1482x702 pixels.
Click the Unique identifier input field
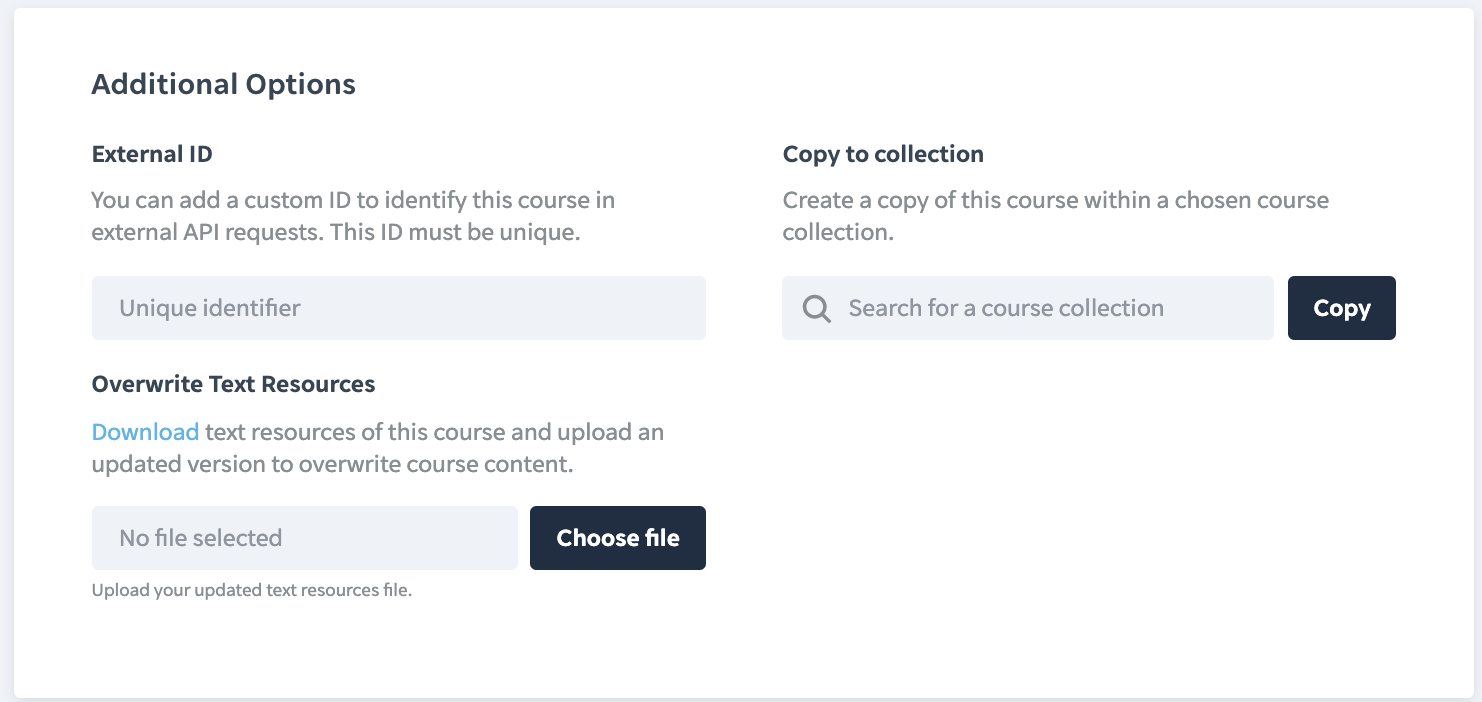coord(398,308)
